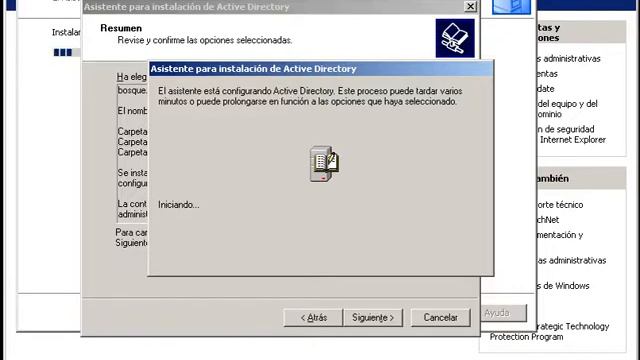Click the 'Resumen' heading text
The image size is (640, 360).
[121, 28]
